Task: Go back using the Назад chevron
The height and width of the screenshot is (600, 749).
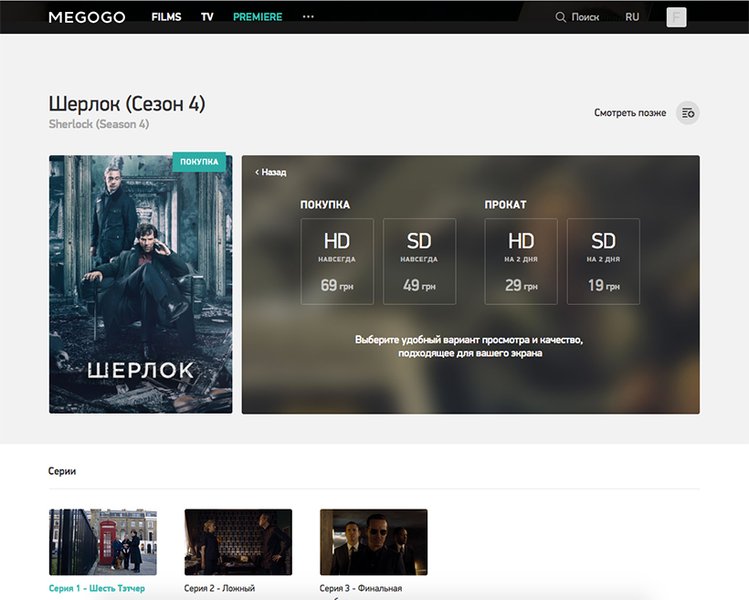Action: [x=258, y=172]
